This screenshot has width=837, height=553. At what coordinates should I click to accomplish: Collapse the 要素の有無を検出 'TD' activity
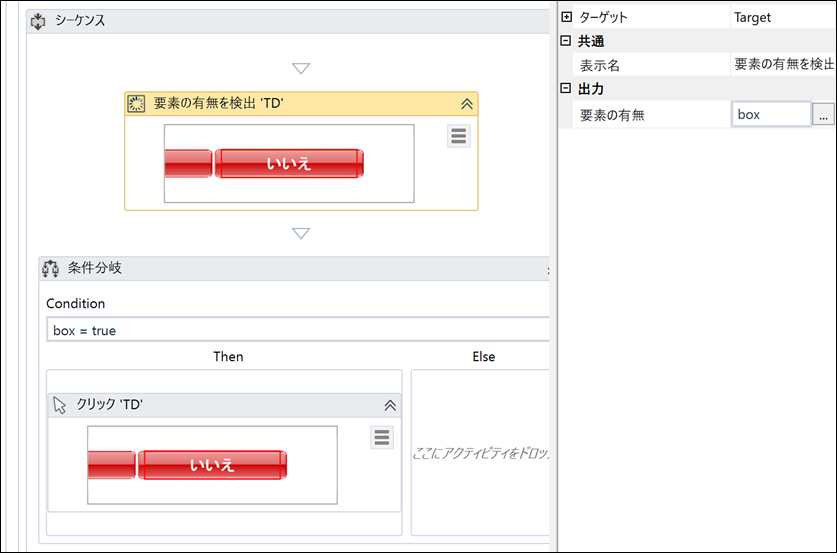(467, 104)
